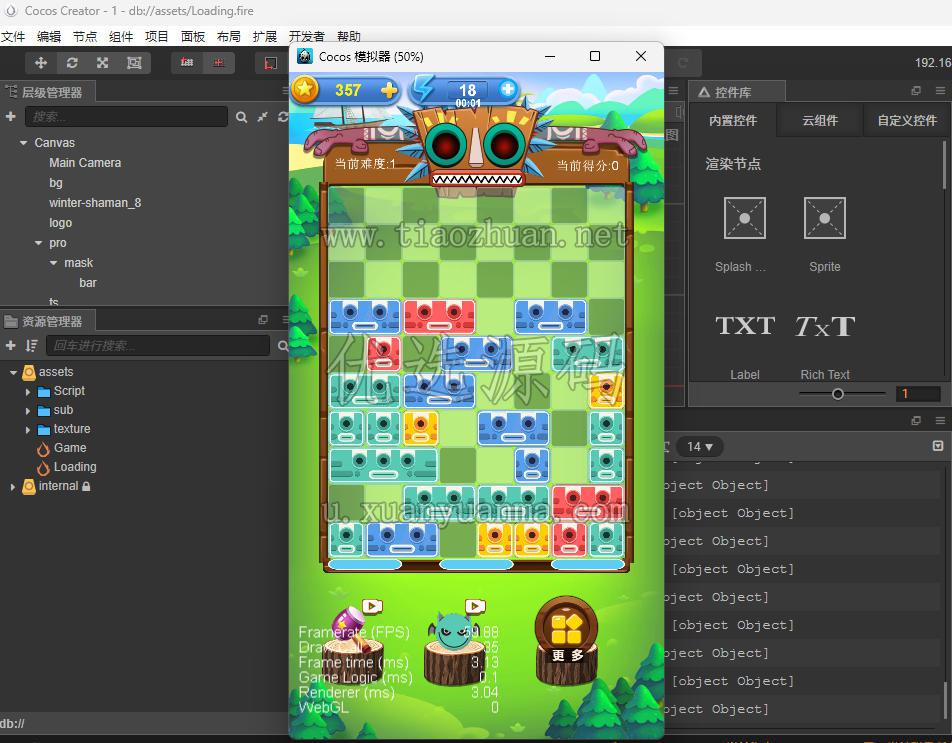Select the Main Camera node
This screenshot has height=743, width=952.
tap(85, 163)
